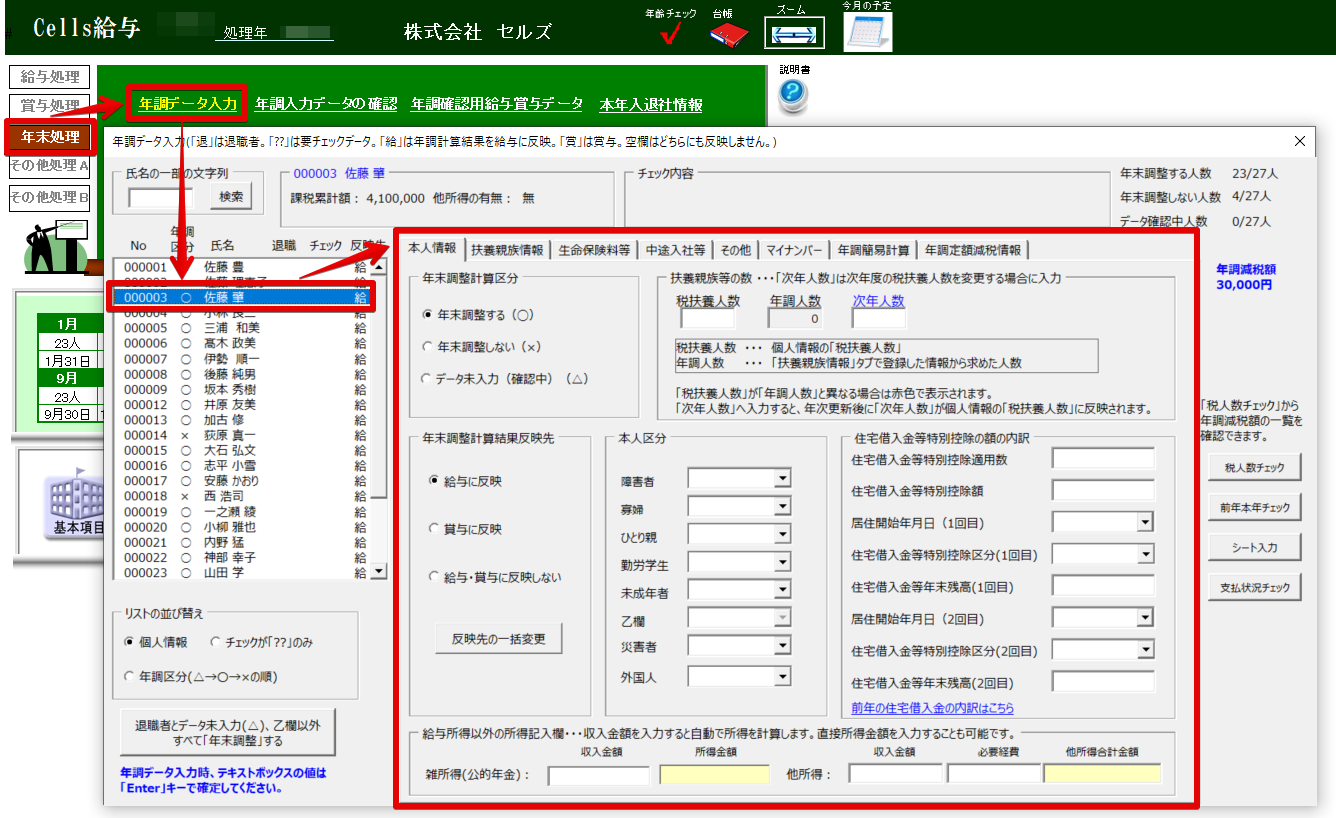Open the 説明書 help icon
This screenshot has width=1336, height=818.
tap(793, 95)
